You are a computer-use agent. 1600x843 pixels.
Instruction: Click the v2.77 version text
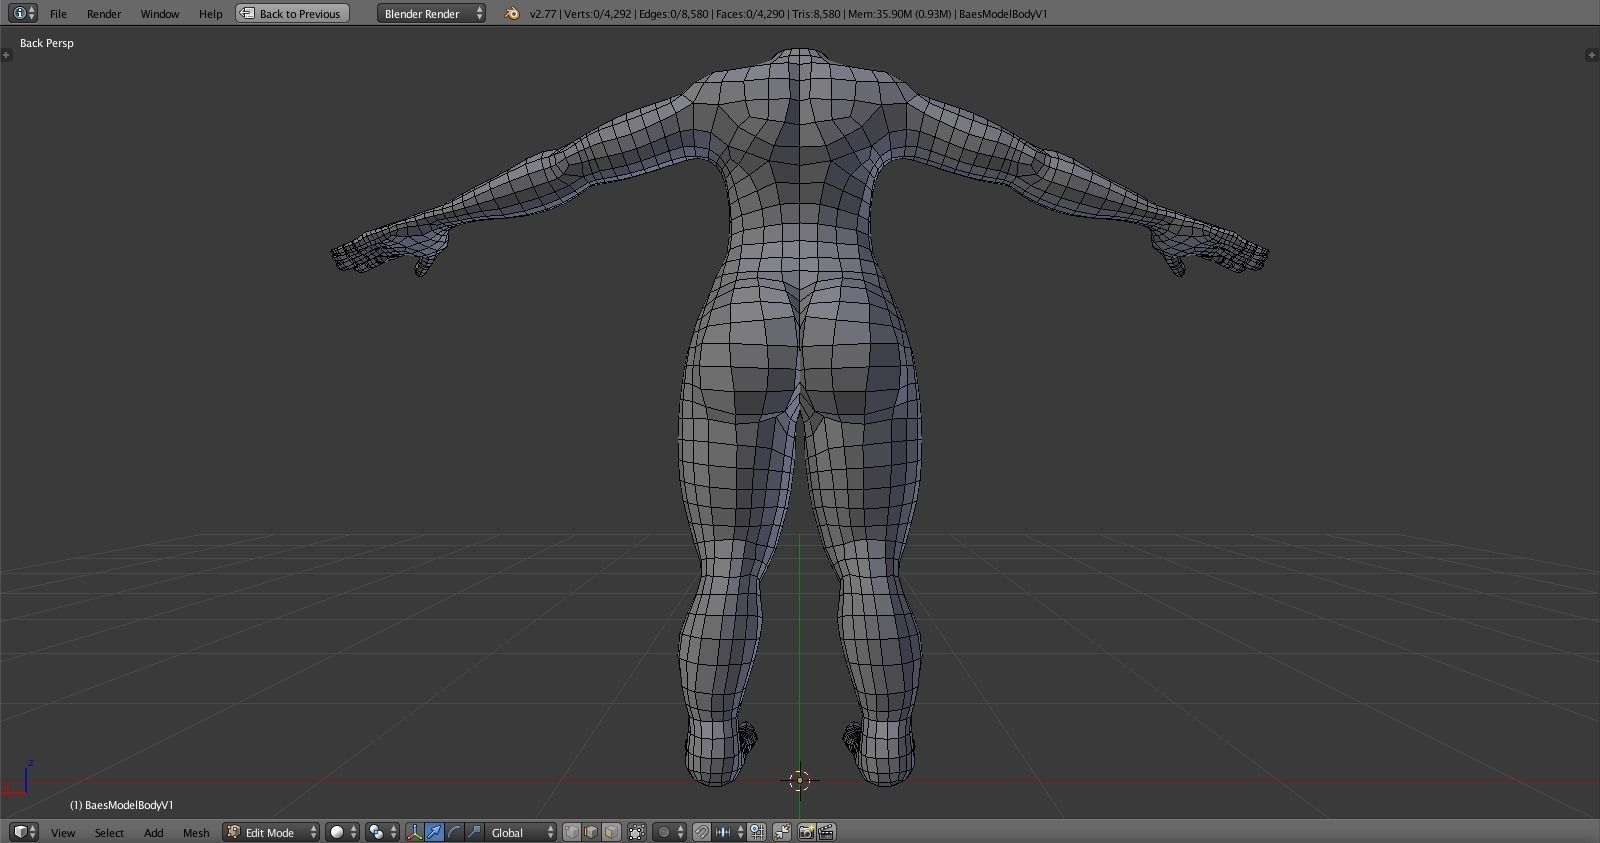(543, 14)
